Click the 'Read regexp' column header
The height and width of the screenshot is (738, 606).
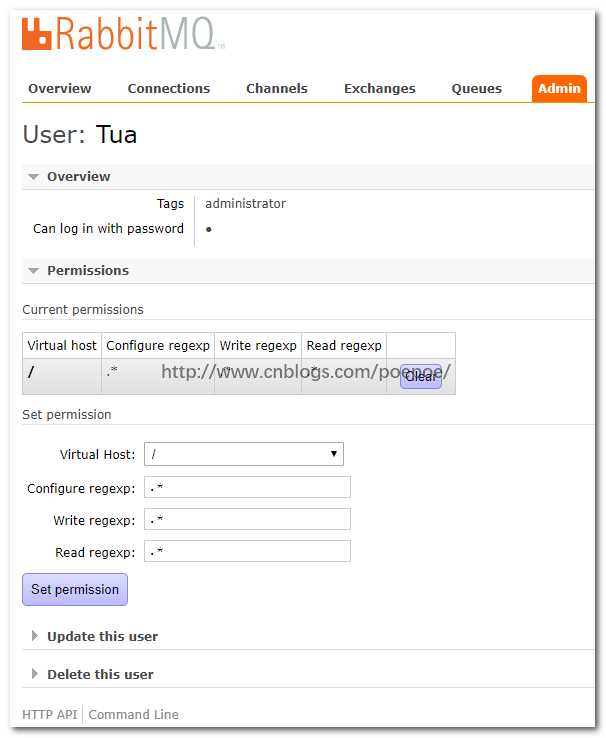(344, 345)
